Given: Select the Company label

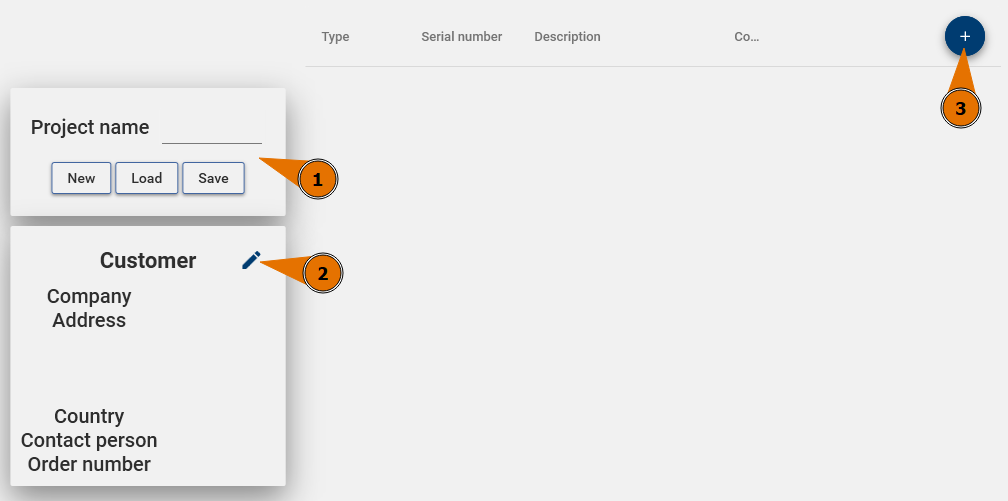Looking at the screenshot, I should click(x=89, y=296).
